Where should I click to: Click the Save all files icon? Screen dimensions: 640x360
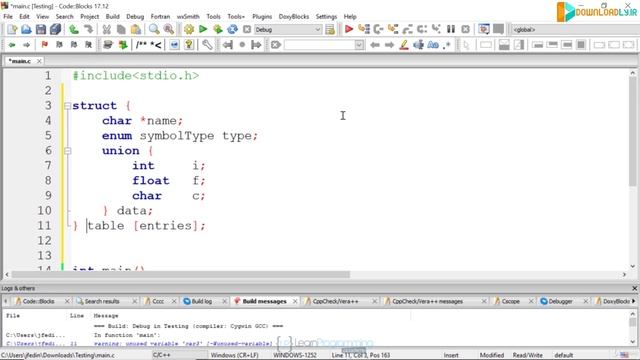click(x=55, y=29)
